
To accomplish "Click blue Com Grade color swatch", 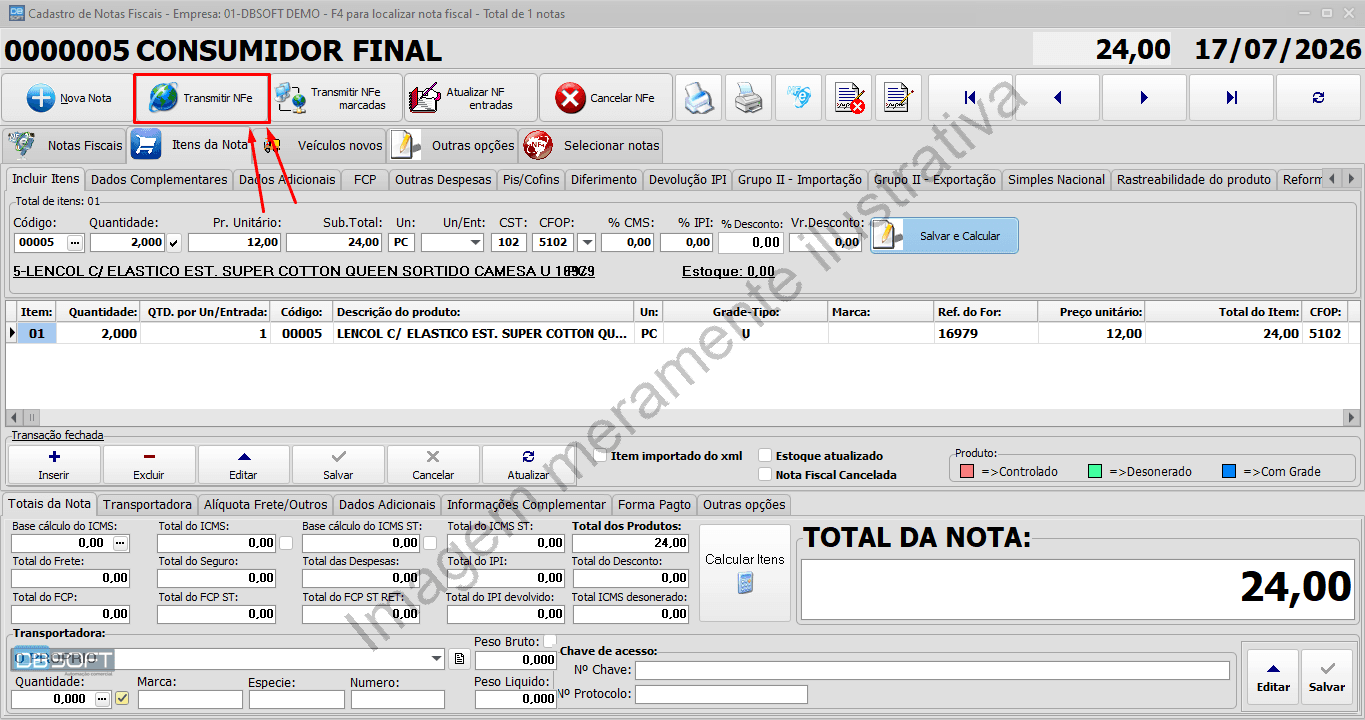I will [1229, 471].
